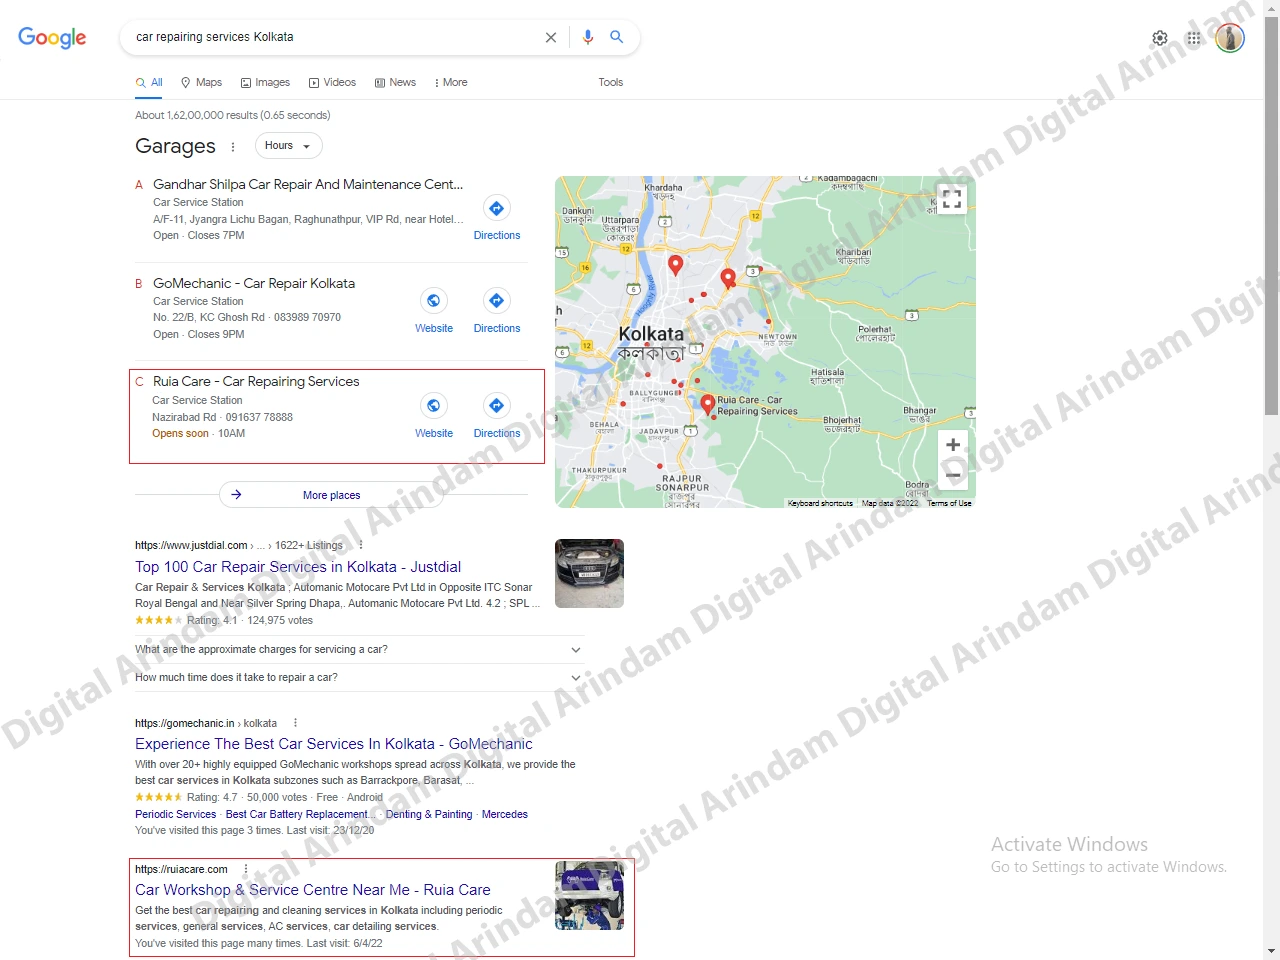Image resolution: width=1280 pixels, height=960 pixels.
Task: Click the Denting & Painting sitelink
Action: click(429, 815)
